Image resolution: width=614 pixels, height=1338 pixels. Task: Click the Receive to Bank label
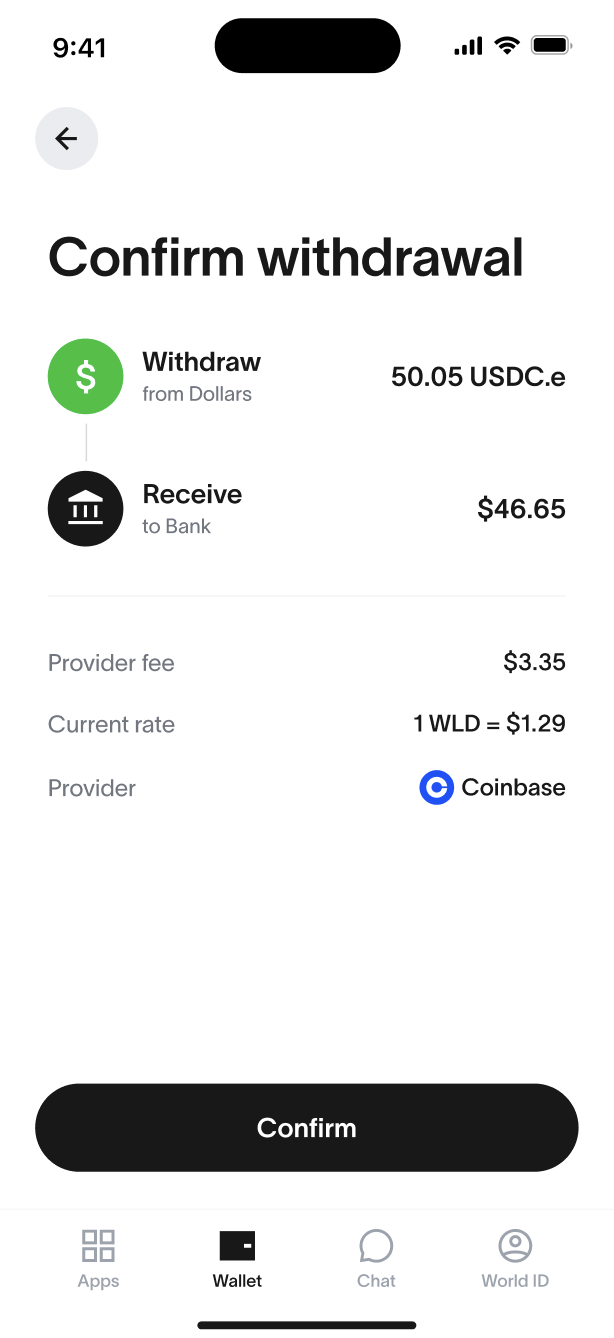192,509
